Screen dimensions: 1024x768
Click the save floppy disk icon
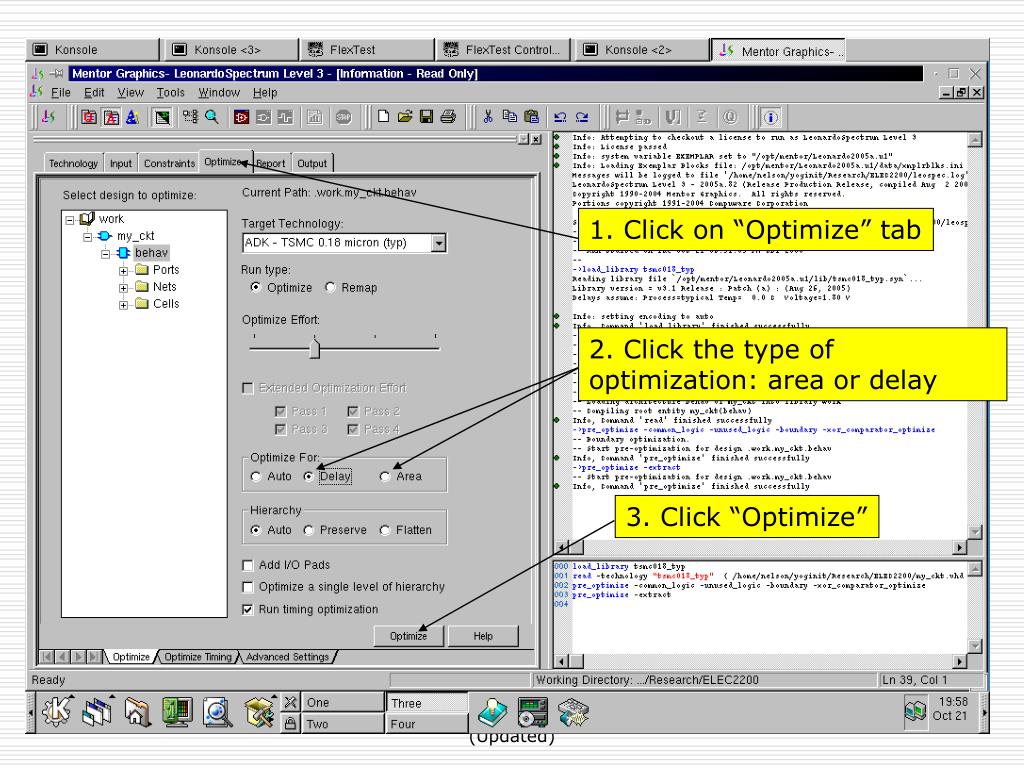pyautogui.click(x=426, y=117)
